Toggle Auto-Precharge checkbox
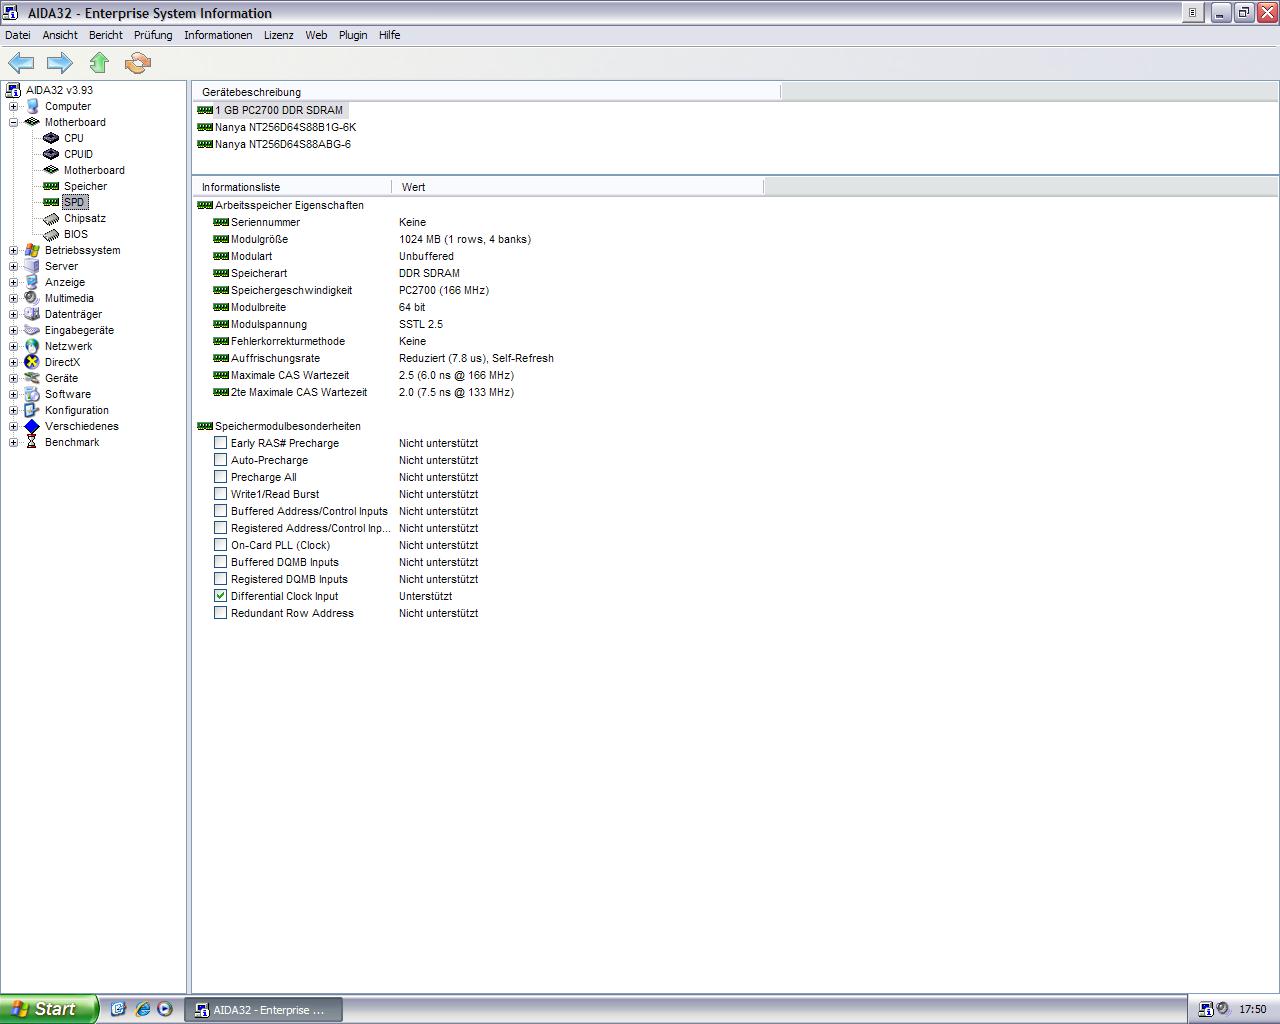Viewport: 1280px width, 1024px height. click(x=221, y=459)
